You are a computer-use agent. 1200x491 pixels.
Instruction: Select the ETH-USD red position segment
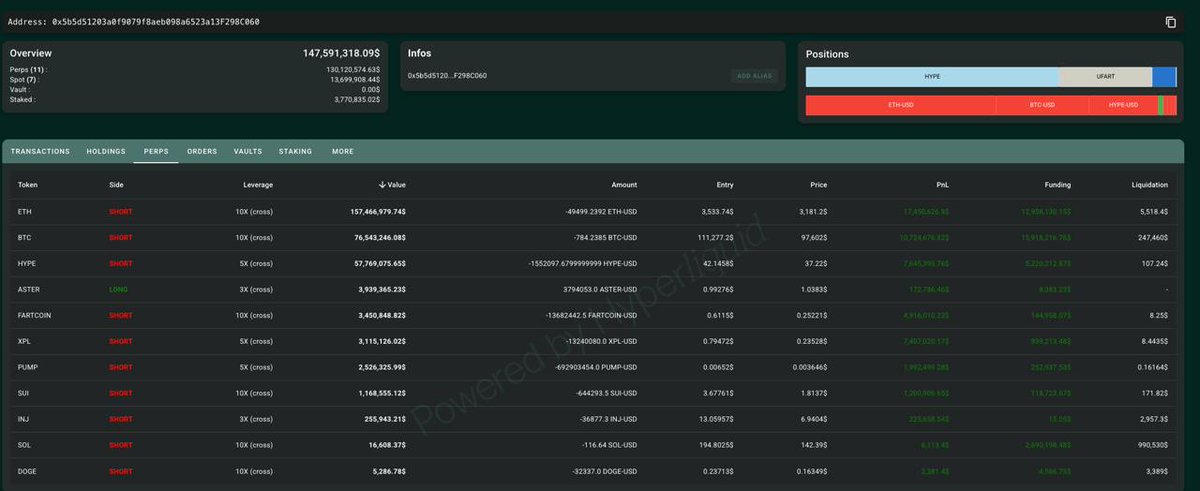pos(900,105)
